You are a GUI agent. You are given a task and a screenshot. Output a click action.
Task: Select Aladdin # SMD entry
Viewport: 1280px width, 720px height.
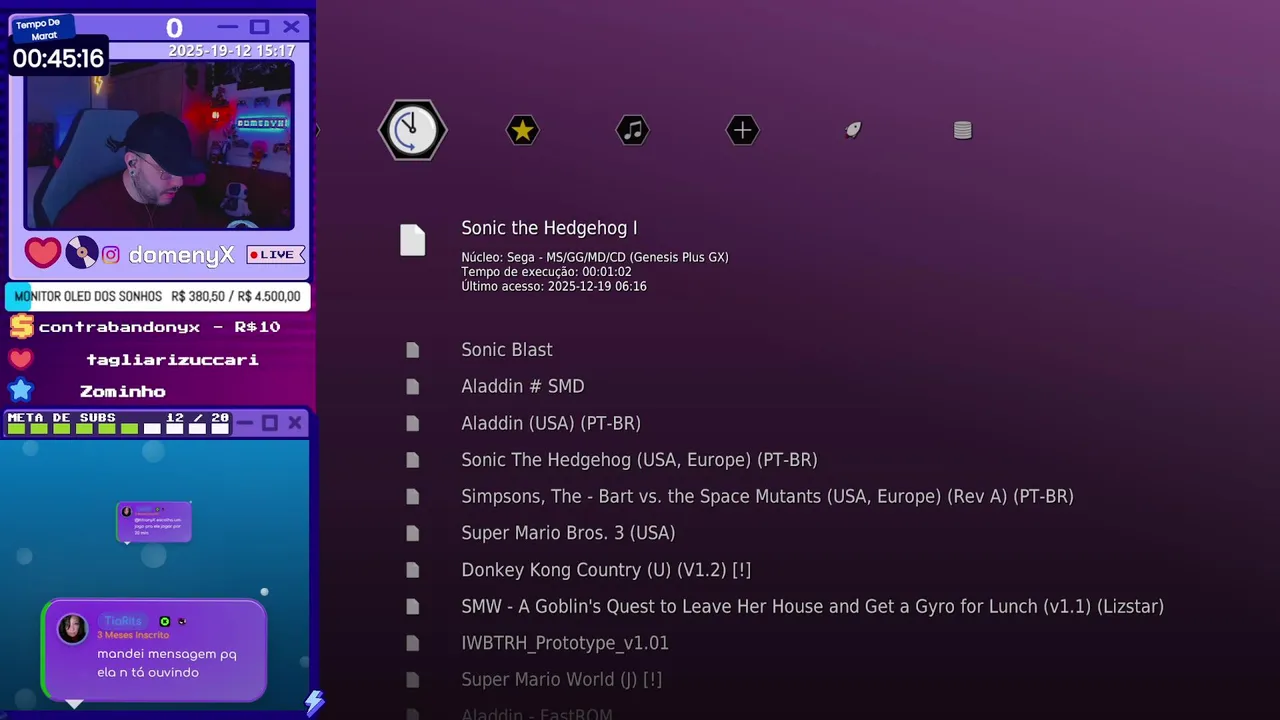(x=523, y=386)
